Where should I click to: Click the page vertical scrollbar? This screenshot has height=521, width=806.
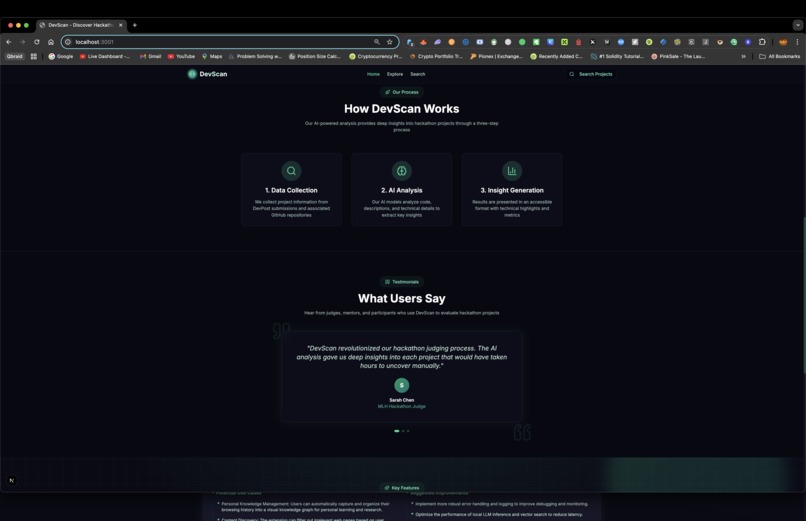[803, 295]
